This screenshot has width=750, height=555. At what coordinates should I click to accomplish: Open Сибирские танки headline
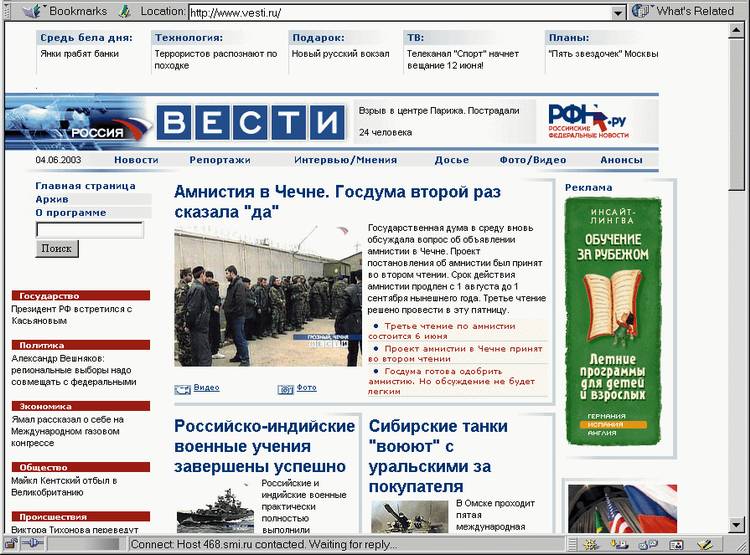[x=438, y=456]
